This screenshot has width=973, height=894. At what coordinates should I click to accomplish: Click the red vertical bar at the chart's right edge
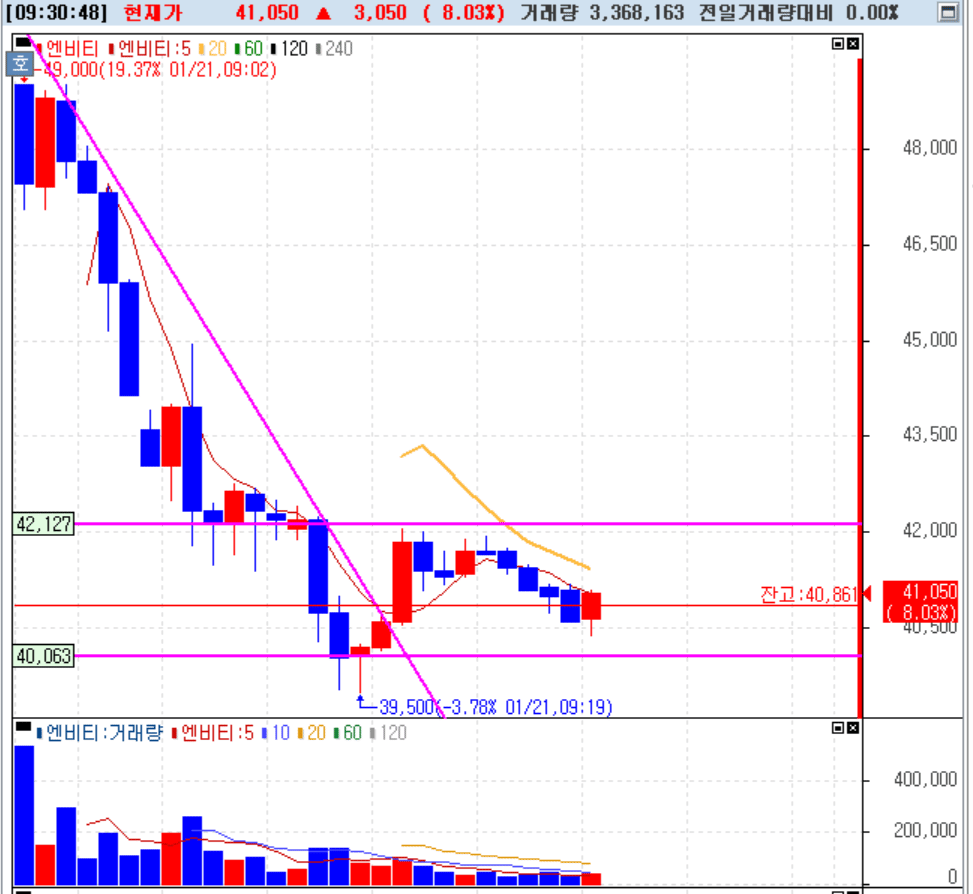coord(859,388)
